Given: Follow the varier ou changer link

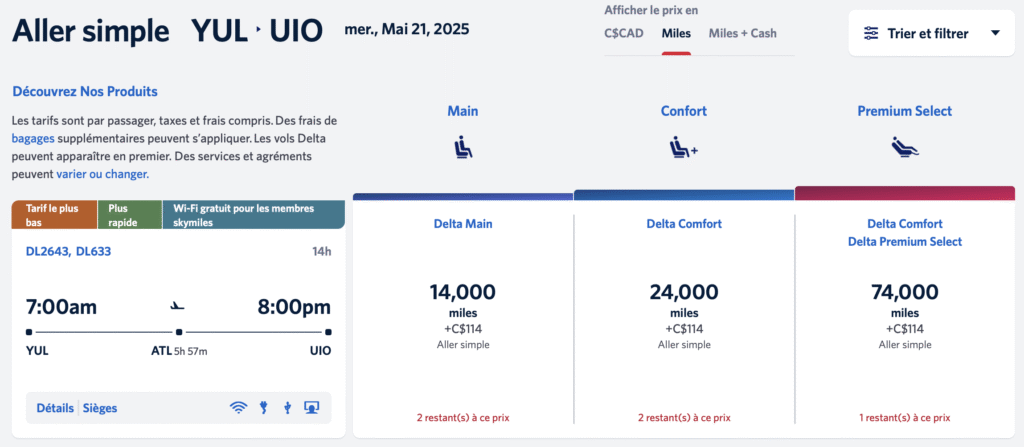Looking at the screenshot, I should point(102,173).
